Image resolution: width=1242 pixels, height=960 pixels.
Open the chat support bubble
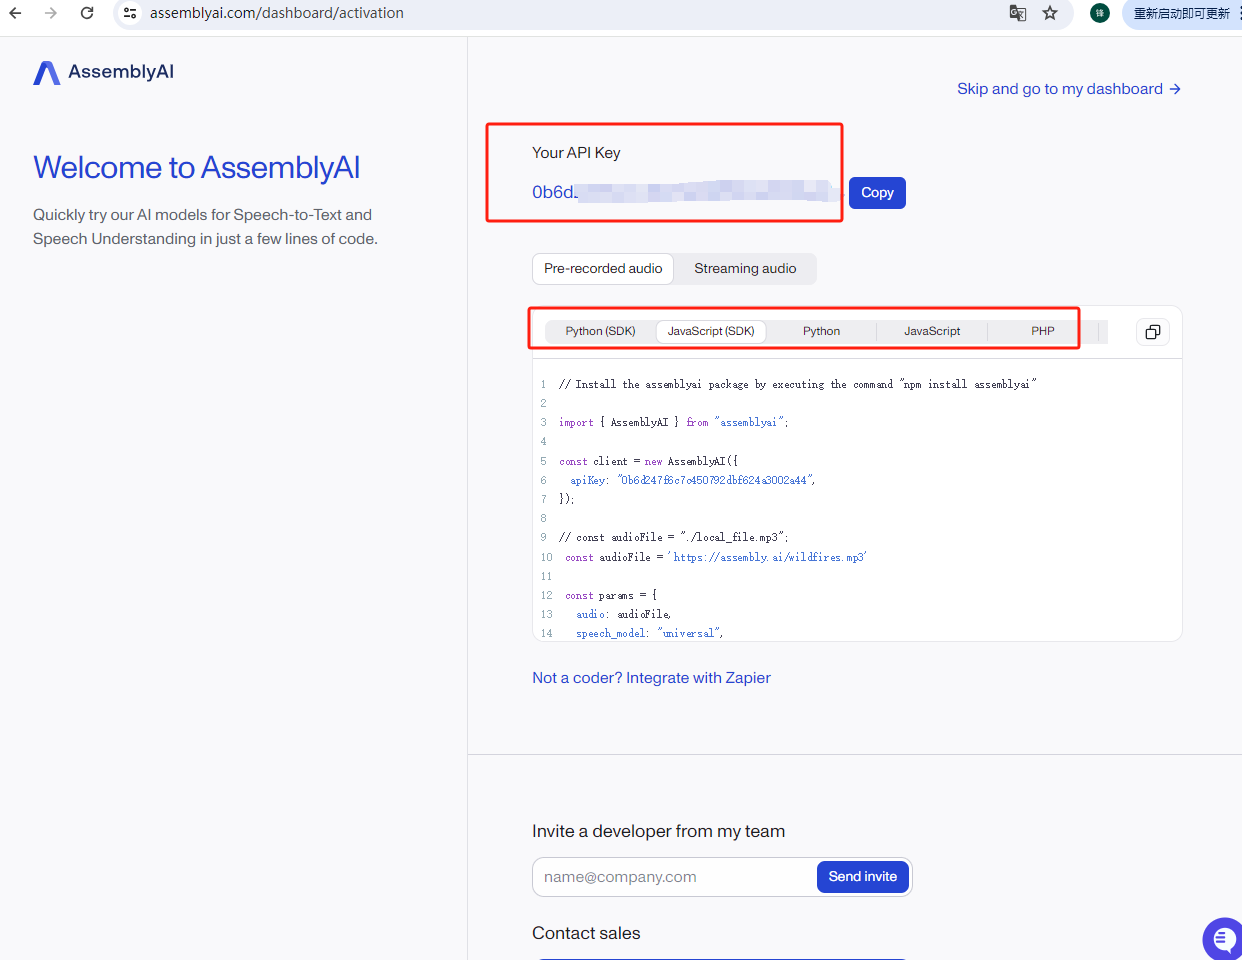coord(1223,939)
